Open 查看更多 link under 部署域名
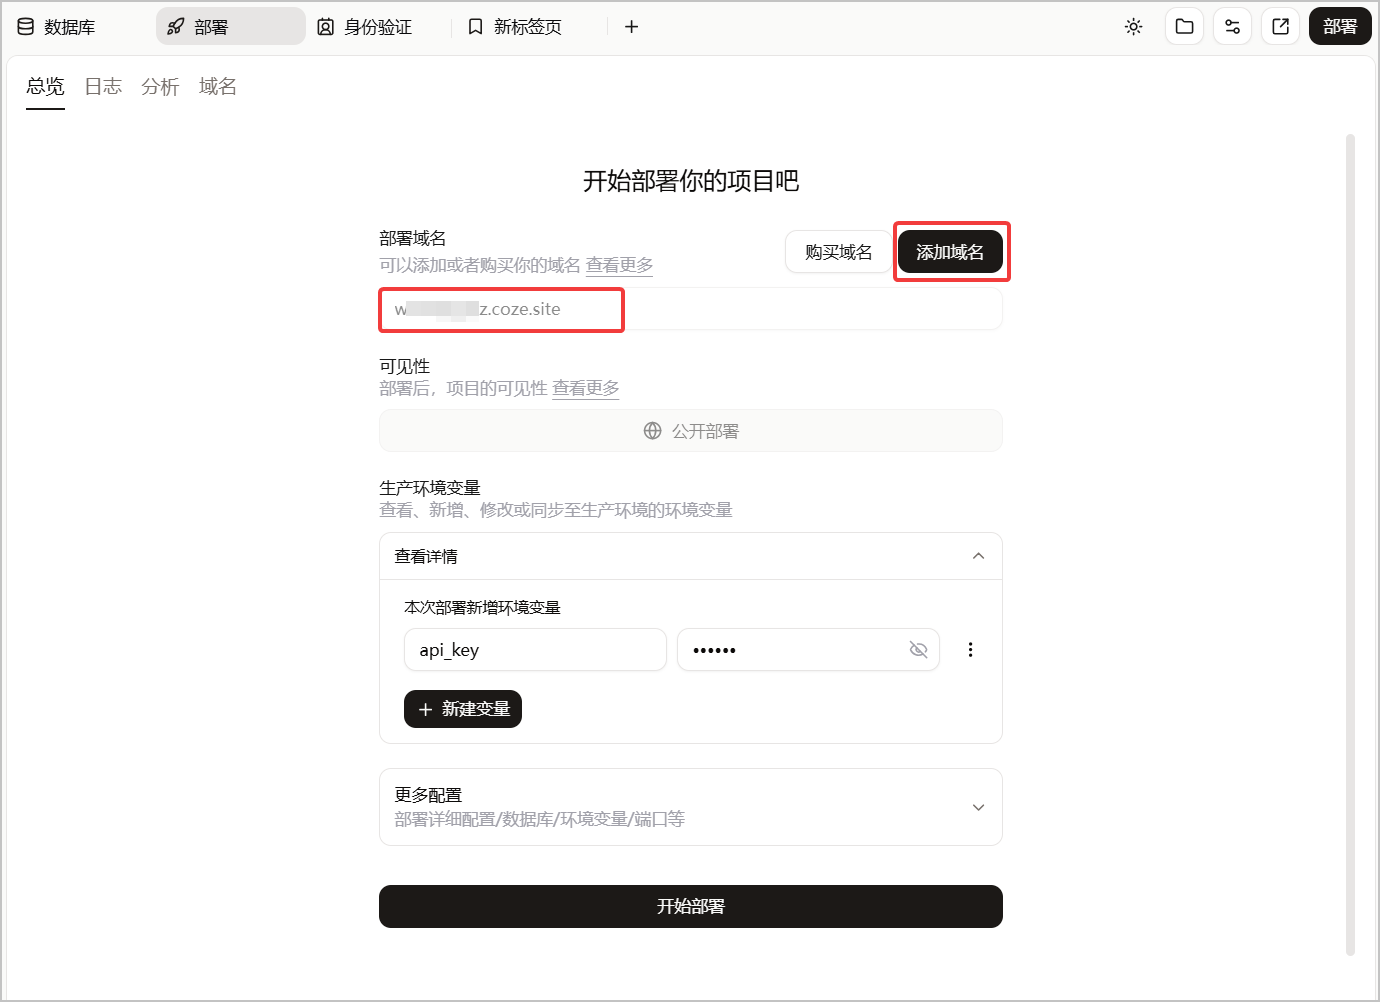The width and height of the screenshot is (1380, 1002). click(619, 265)
